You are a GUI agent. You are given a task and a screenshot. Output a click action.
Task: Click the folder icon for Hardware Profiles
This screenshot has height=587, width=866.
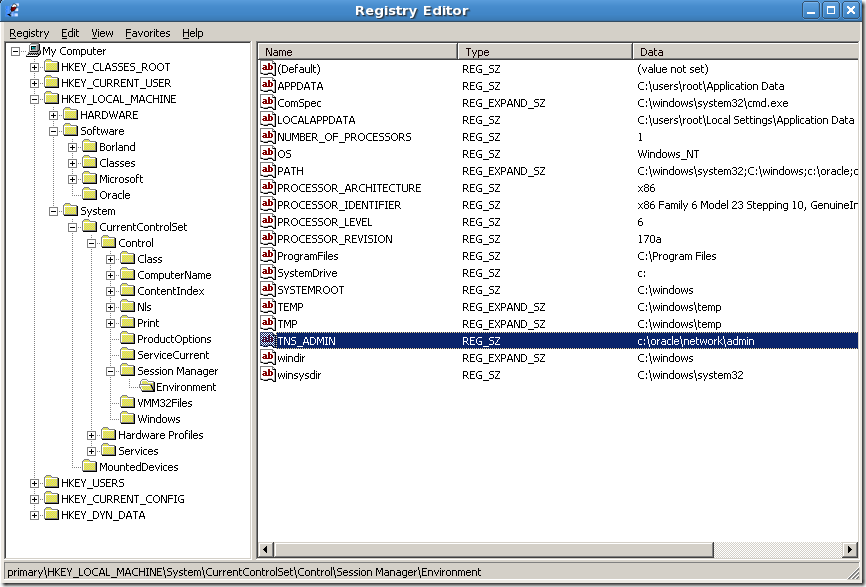[108, 435]
